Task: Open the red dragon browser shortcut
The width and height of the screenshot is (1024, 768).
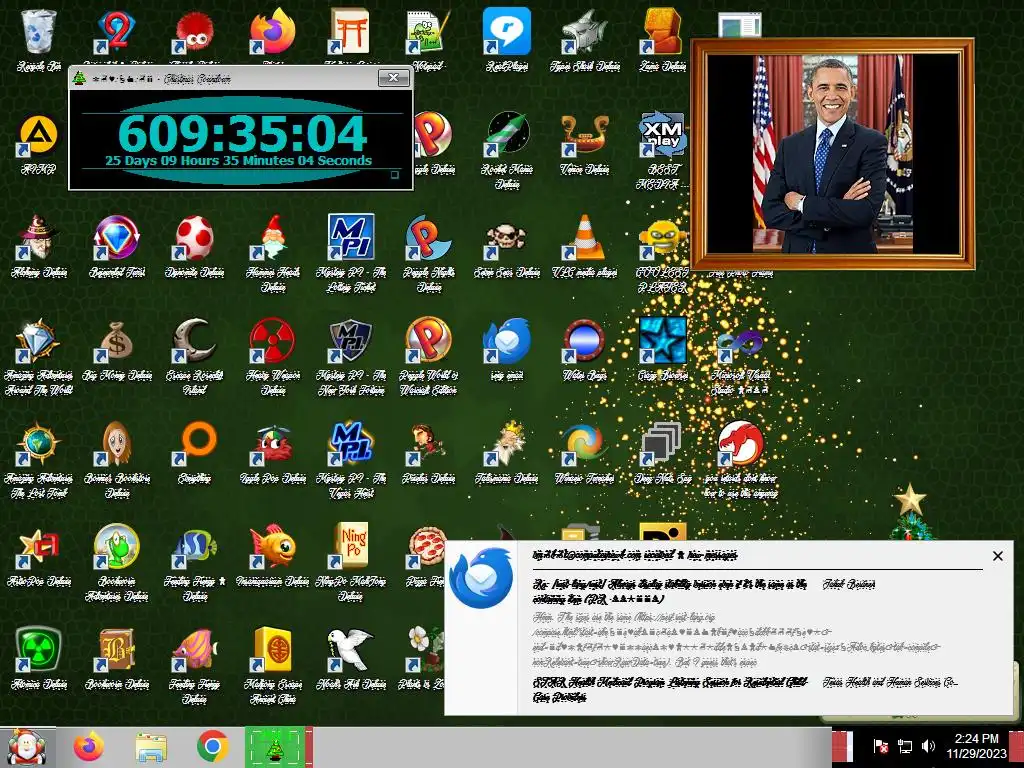Action: click(x=740, y=444)
